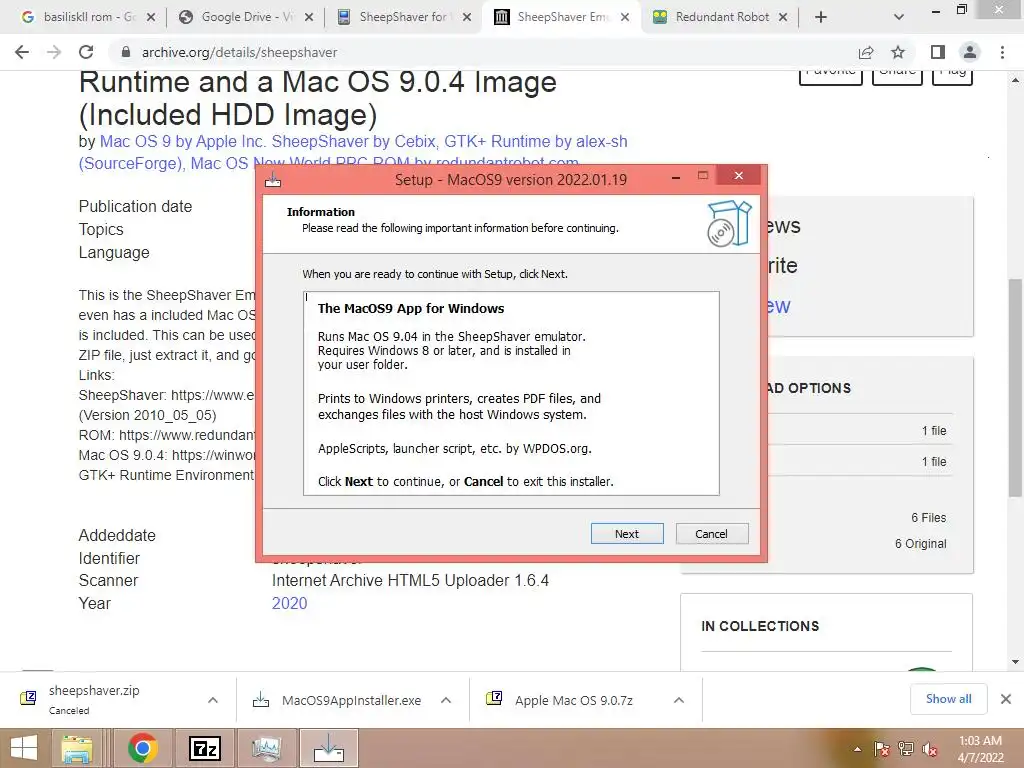This screenshot has height=768, width=1024.
Task: Toggle Chrome side panel
Action: [x=938, y=52]
